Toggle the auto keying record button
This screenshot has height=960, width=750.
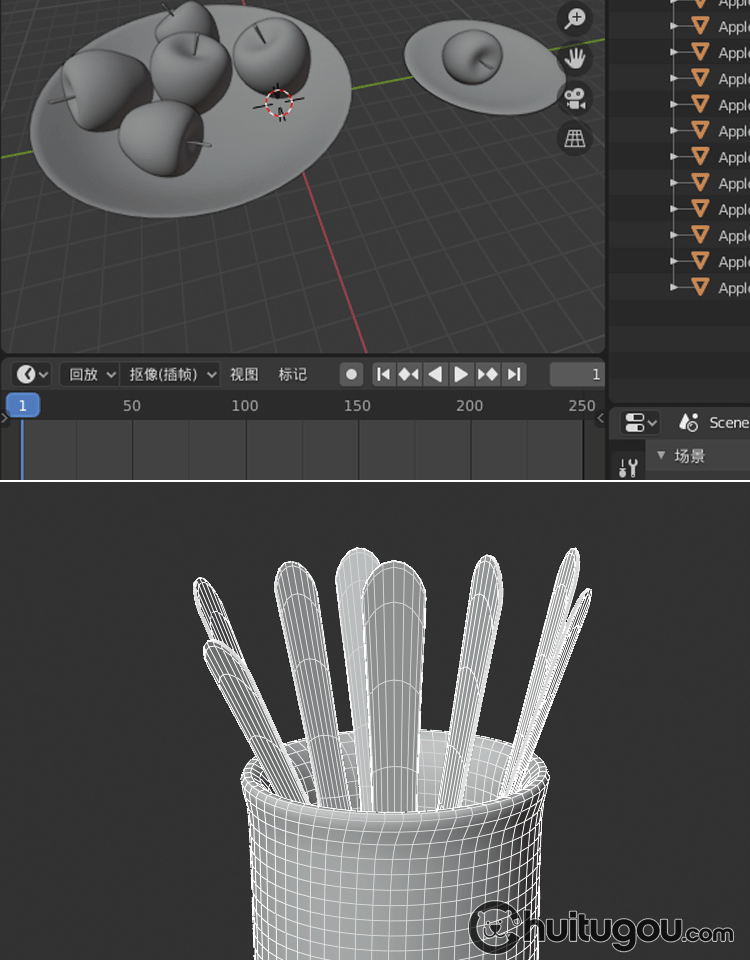tap(351, 375)
